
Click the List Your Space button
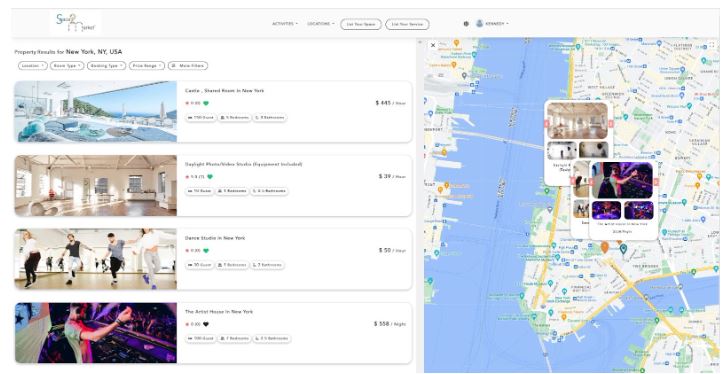click(361, 24)
